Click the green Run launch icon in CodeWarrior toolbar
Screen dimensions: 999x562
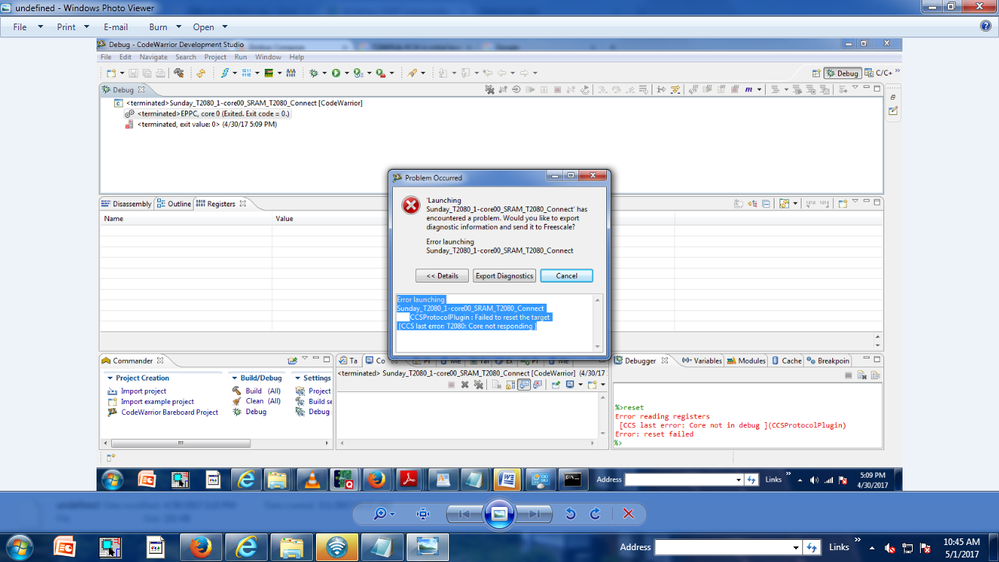point(336,73)
